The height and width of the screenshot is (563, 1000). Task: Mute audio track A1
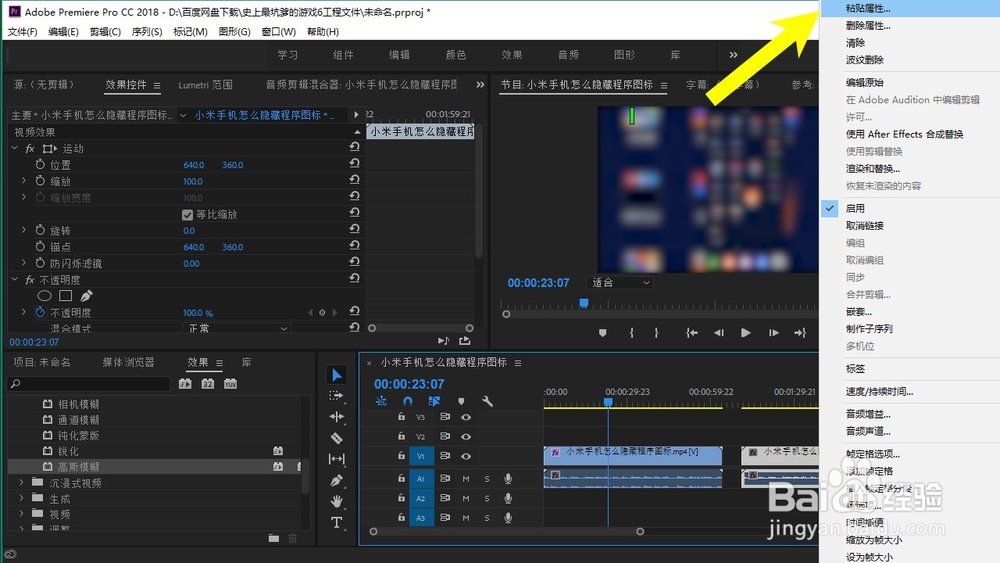[x=466, y=479]
